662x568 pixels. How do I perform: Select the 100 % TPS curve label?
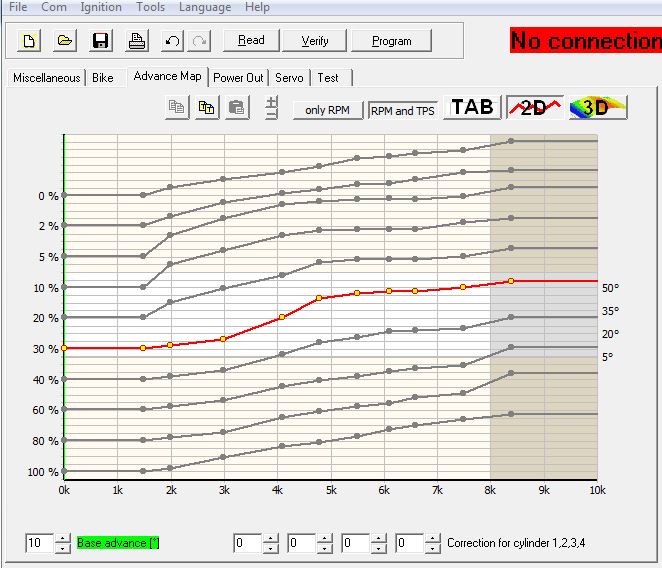[43, 472]
